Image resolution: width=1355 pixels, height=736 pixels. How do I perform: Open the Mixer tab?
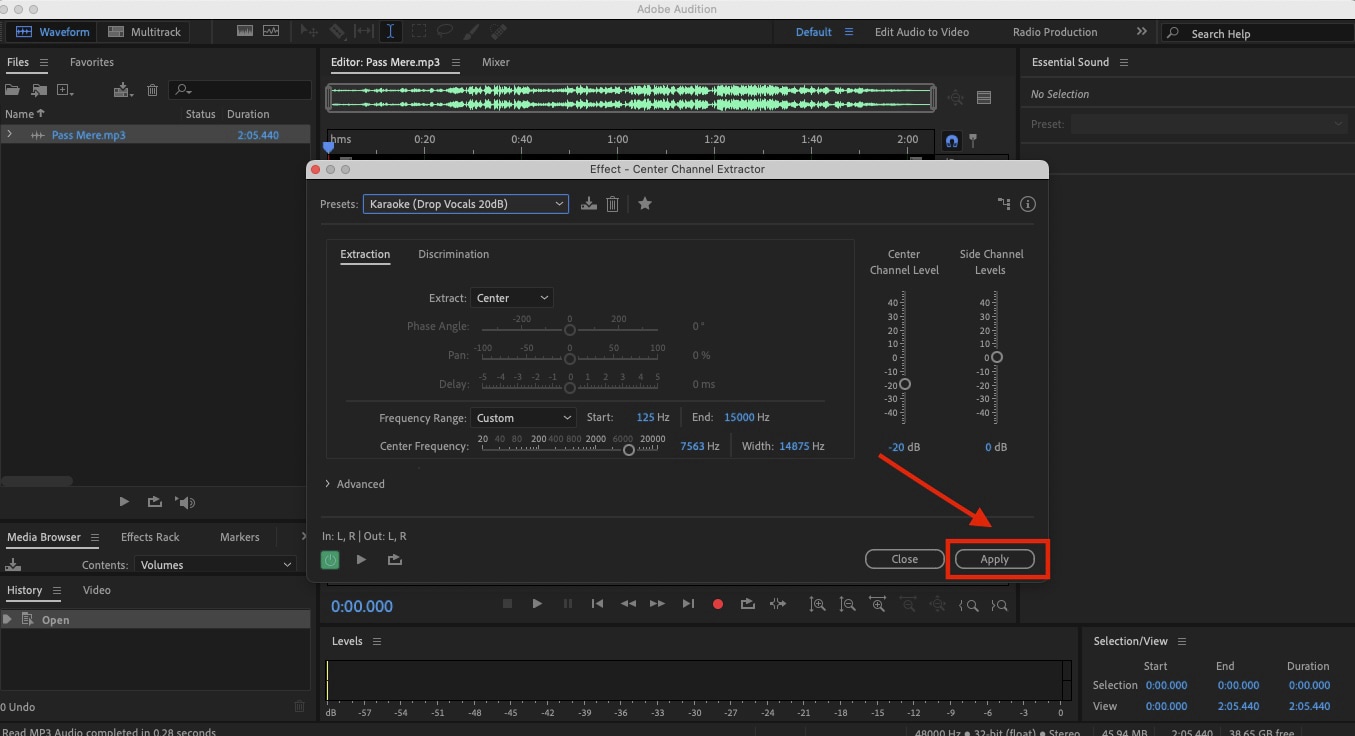496,62
